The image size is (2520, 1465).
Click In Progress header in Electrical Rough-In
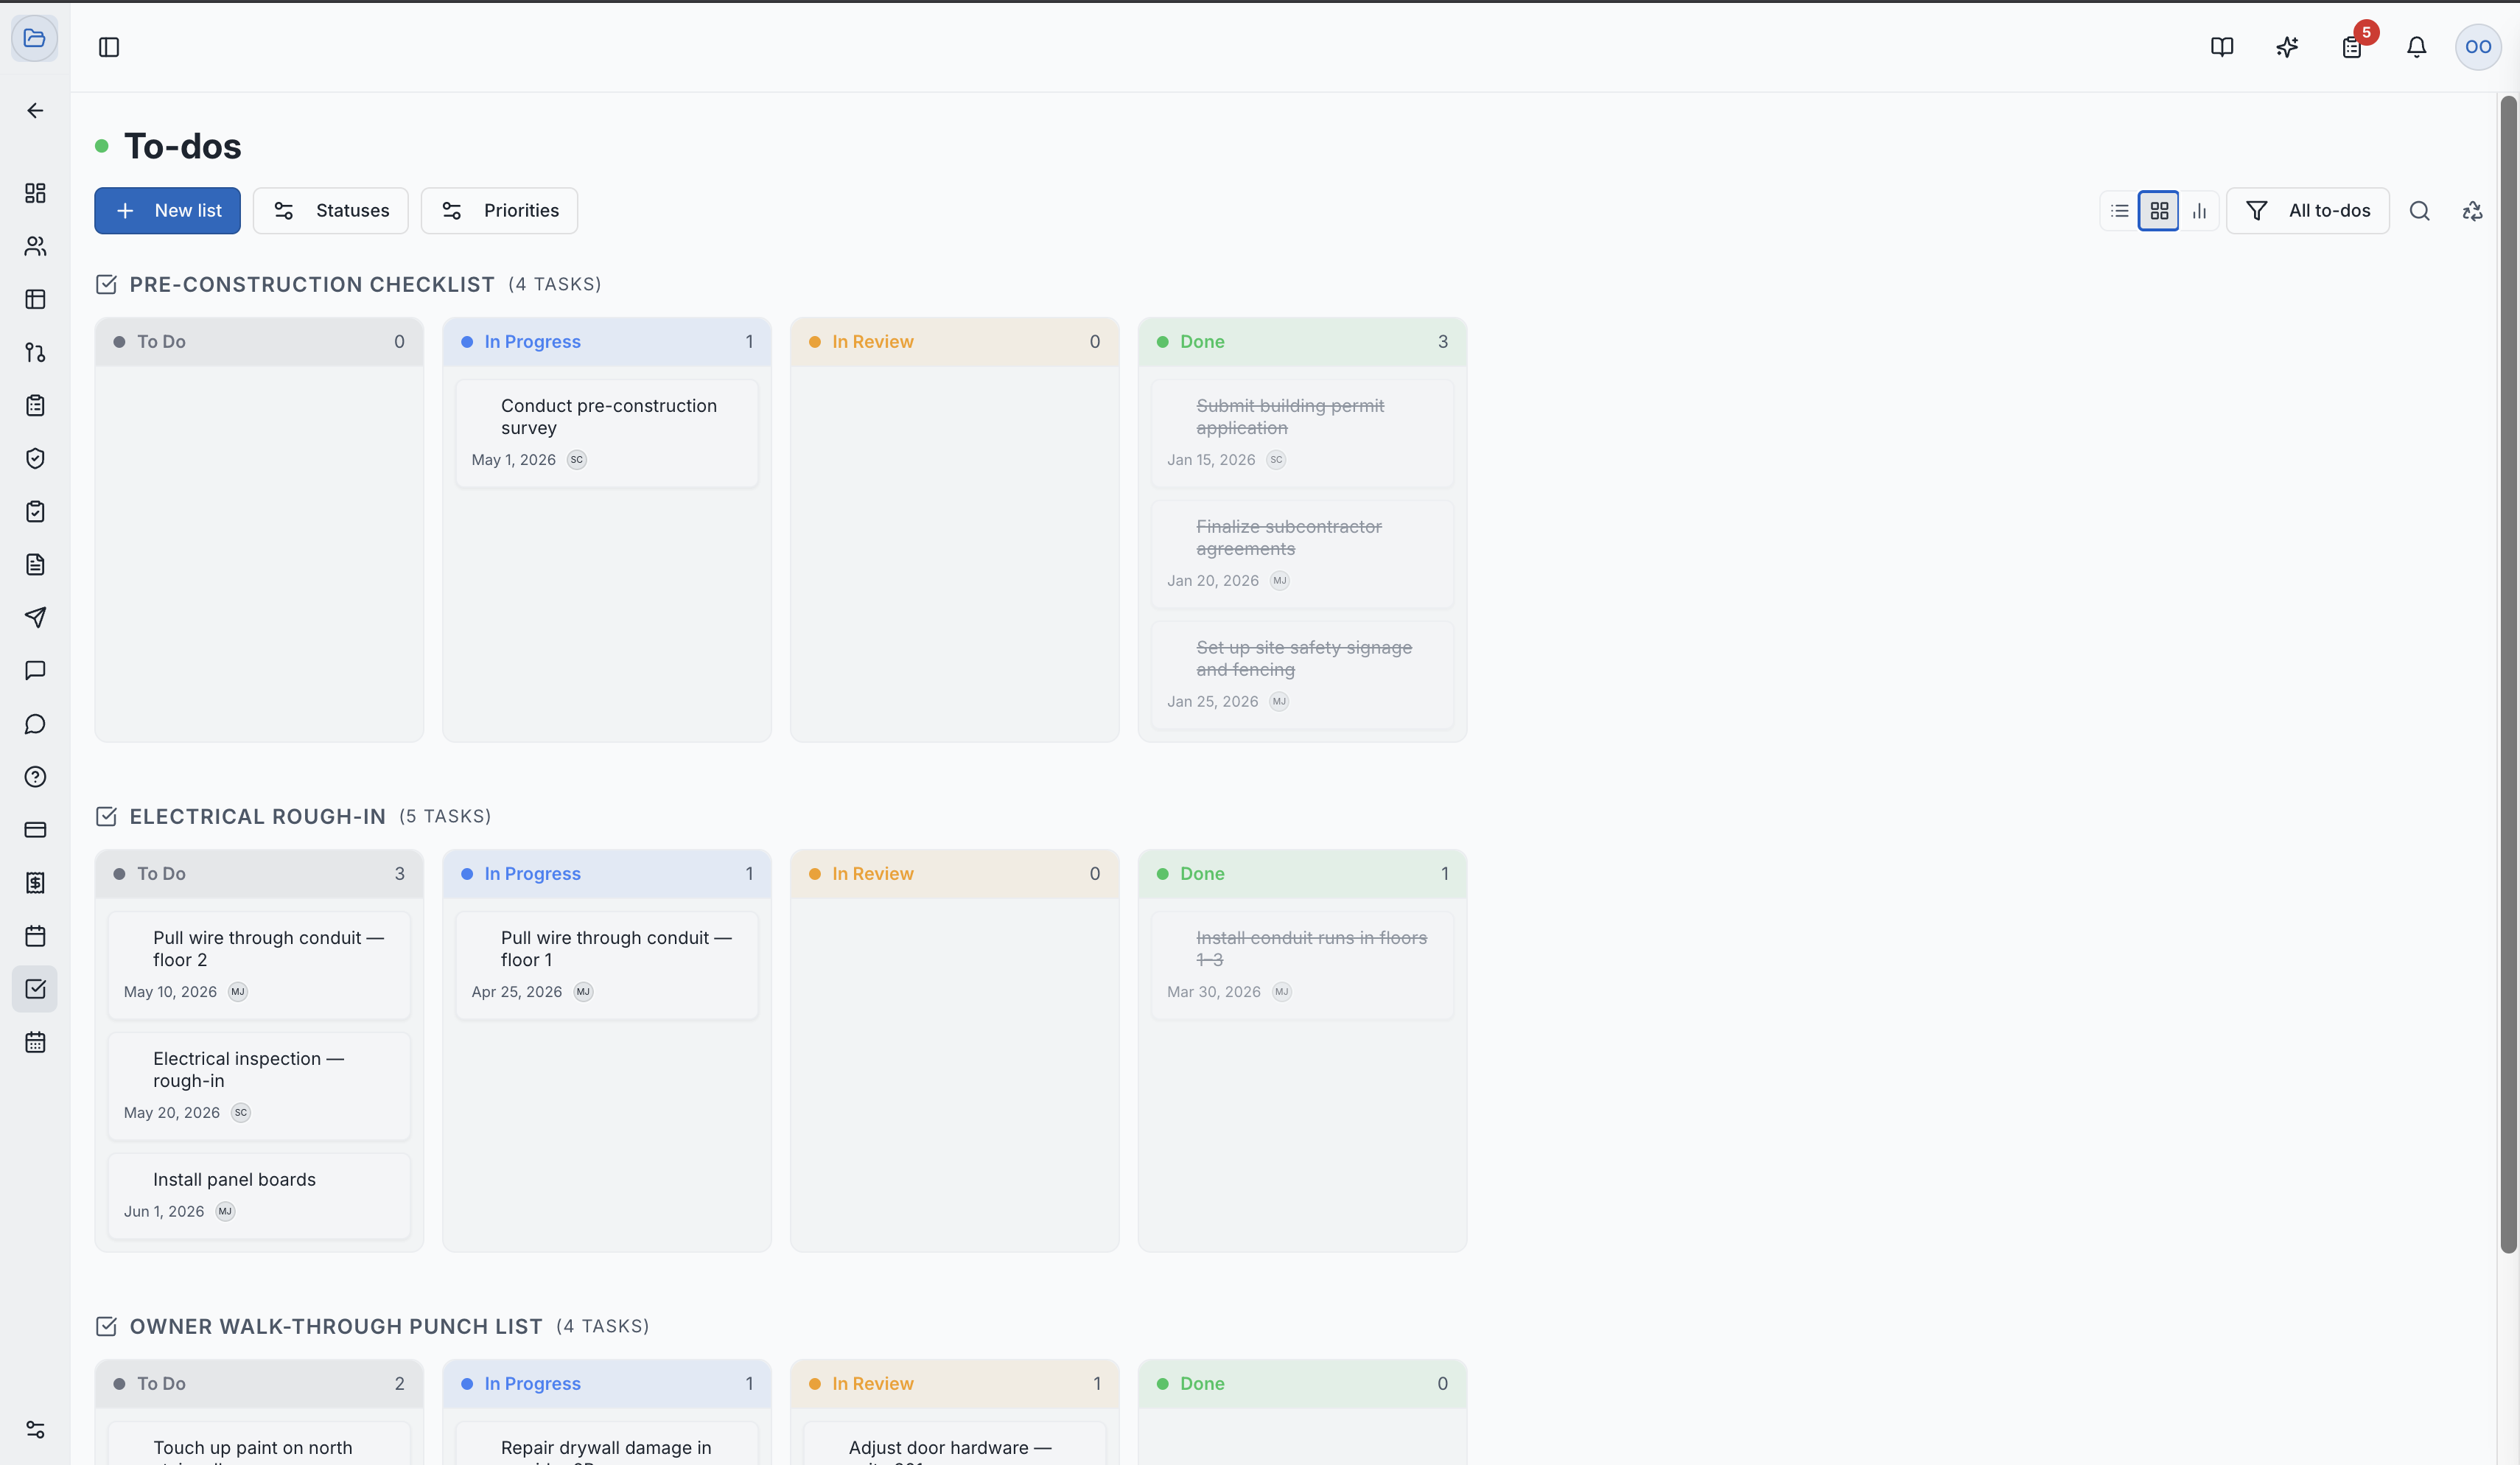(607, 874)
